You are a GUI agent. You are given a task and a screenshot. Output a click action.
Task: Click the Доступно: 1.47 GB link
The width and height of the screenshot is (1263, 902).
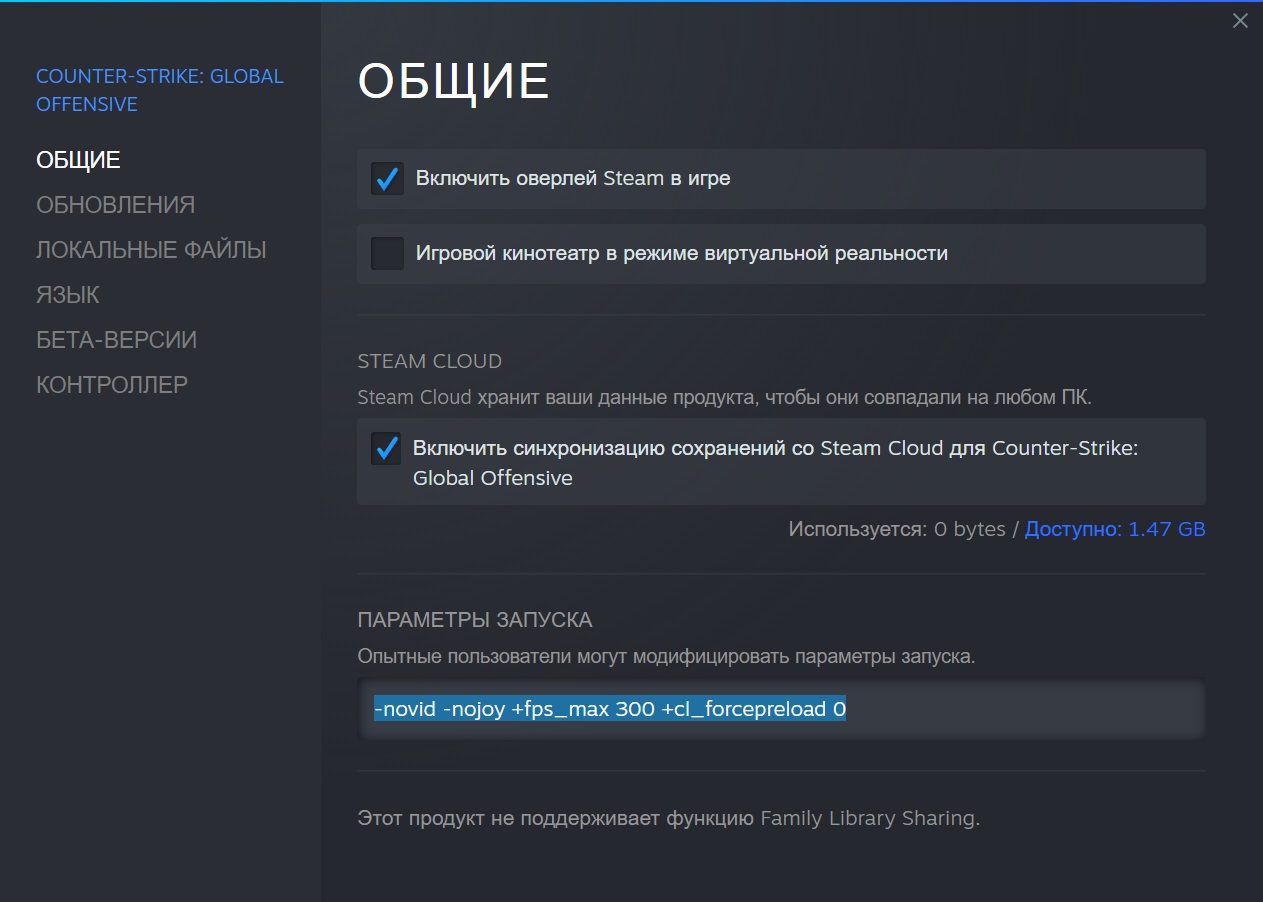[1115, 529]
